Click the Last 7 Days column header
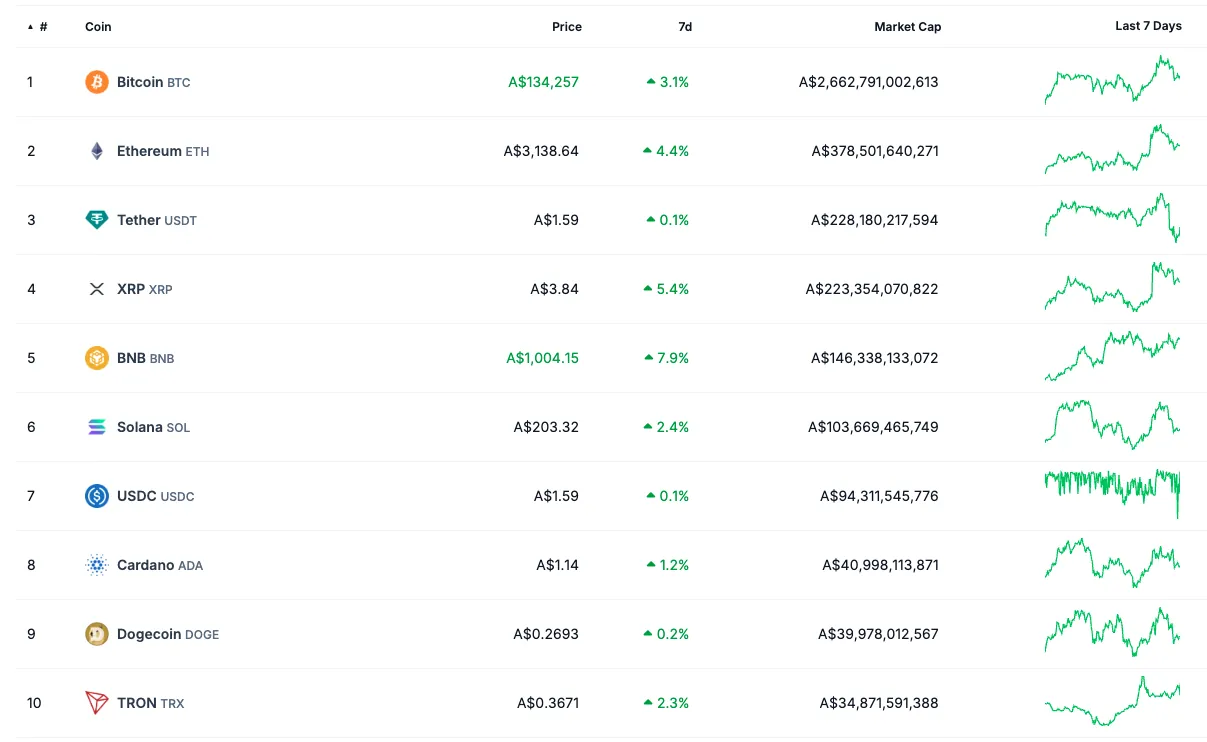 pyautogui.click(x=1148, y=26)
